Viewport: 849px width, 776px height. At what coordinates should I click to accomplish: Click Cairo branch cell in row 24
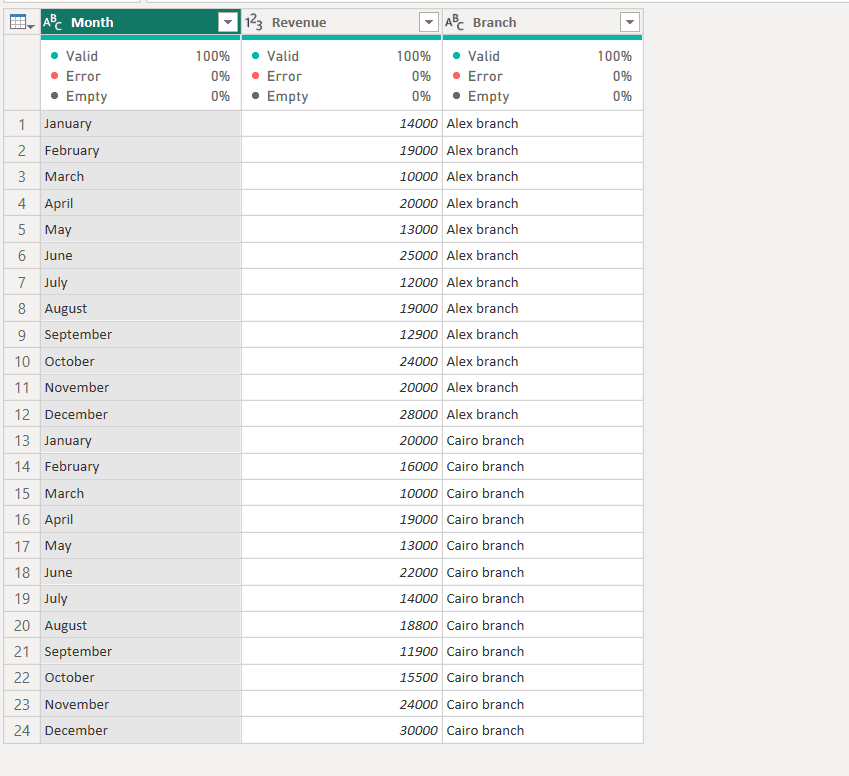coord(543,731)
